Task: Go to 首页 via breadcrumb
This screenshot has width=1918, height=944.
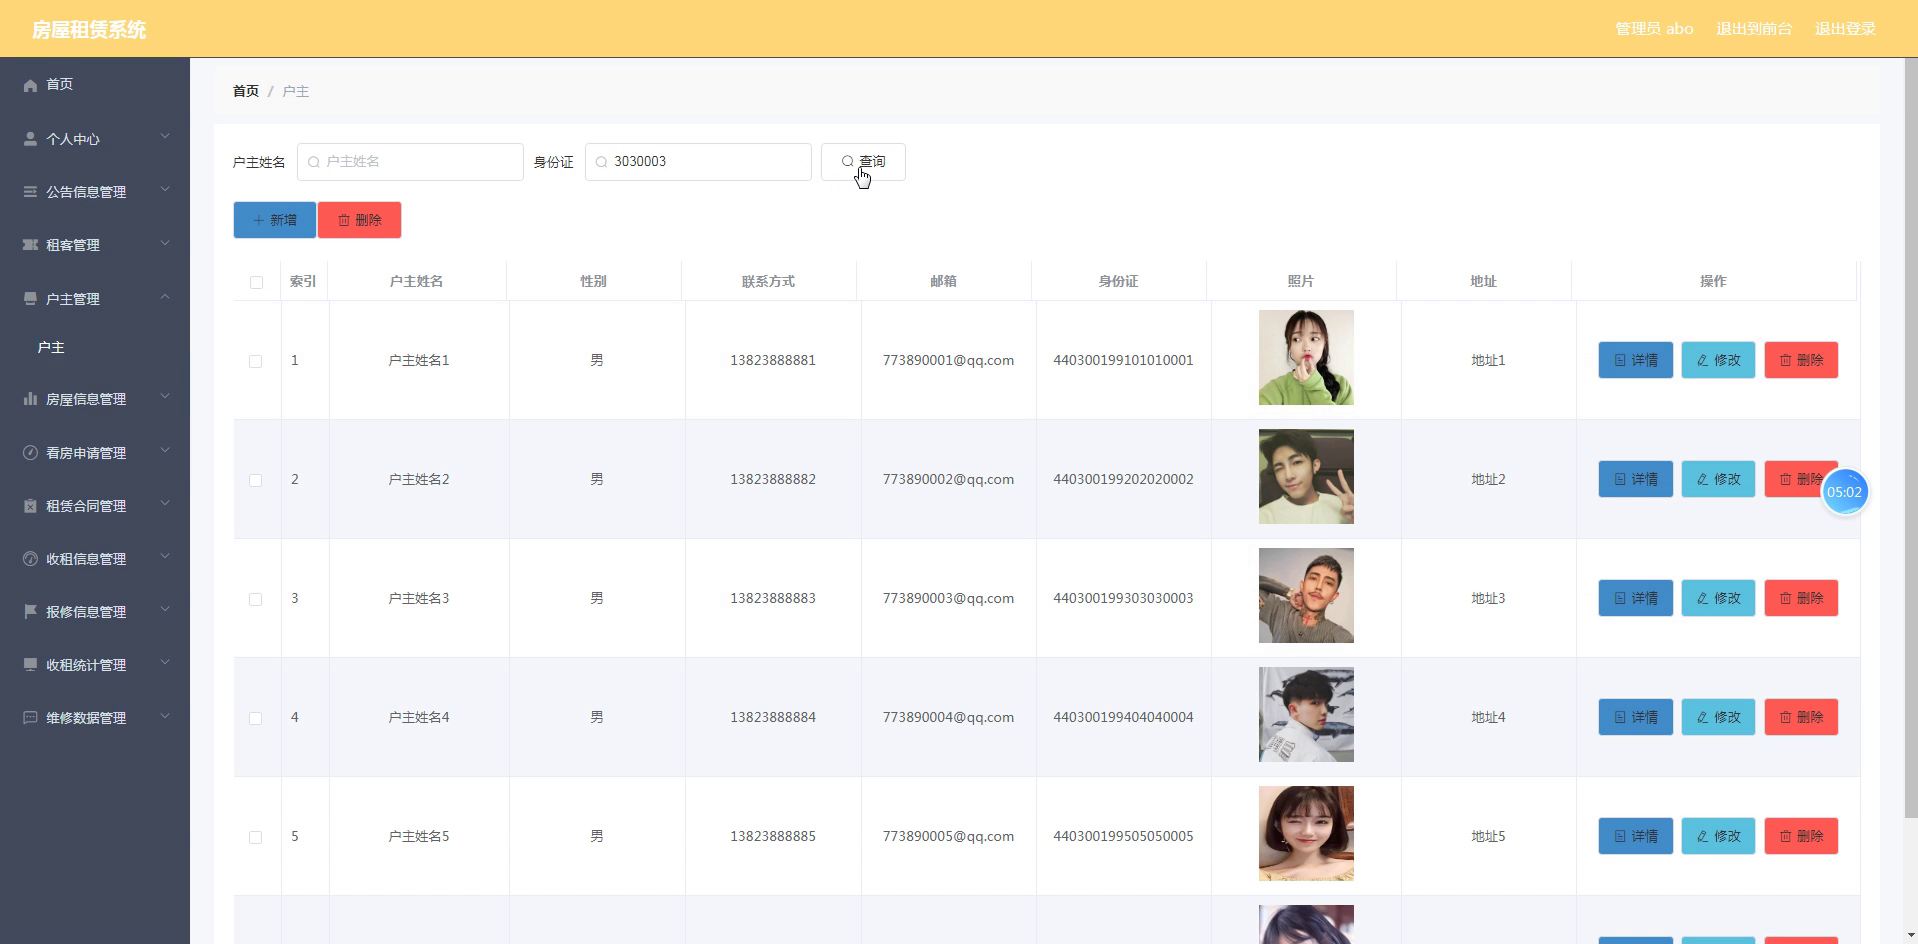Action: click(x=246, y=91)
